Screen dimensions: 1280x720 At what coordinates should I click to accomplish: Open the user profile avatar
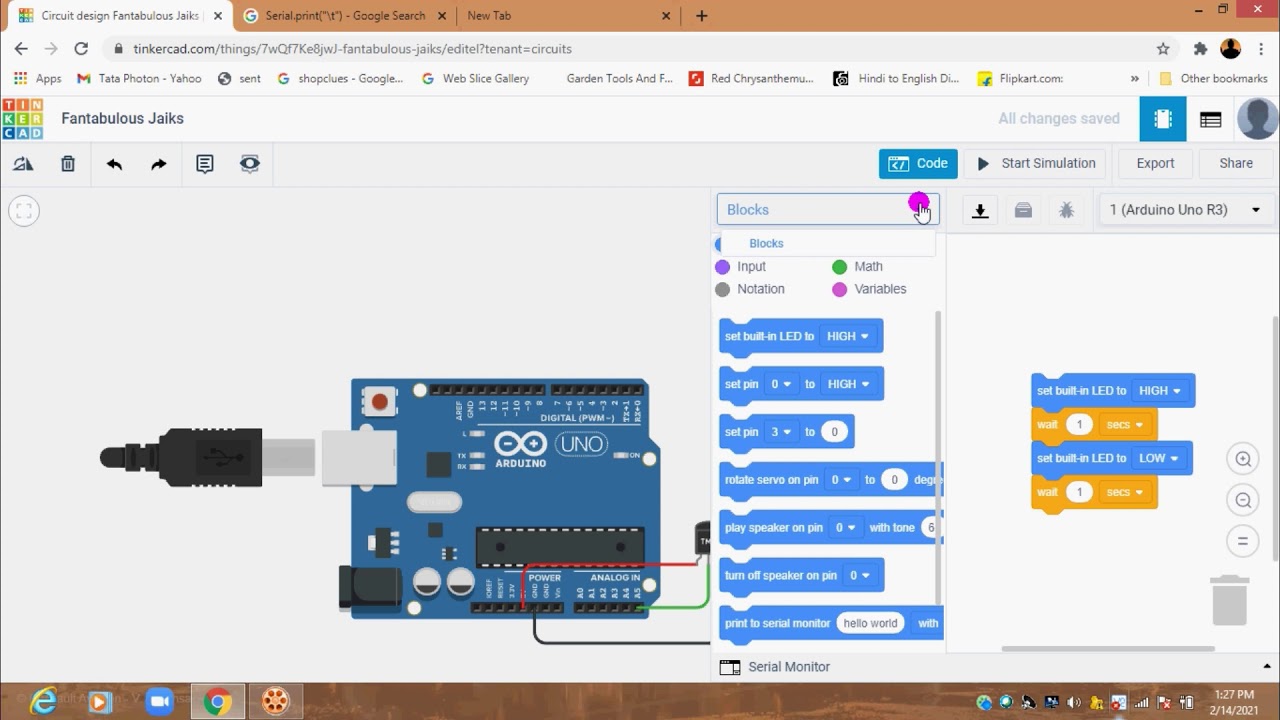[x=1258, y=119]
